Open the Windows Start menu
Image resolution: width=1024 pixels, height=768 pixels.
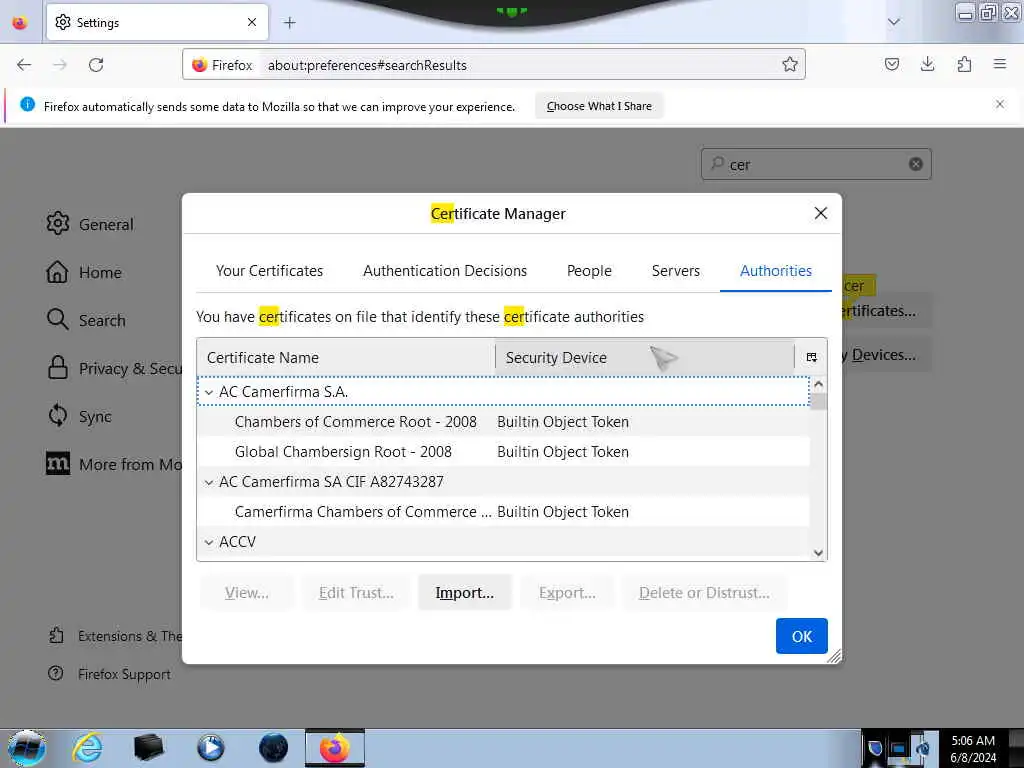26,748
